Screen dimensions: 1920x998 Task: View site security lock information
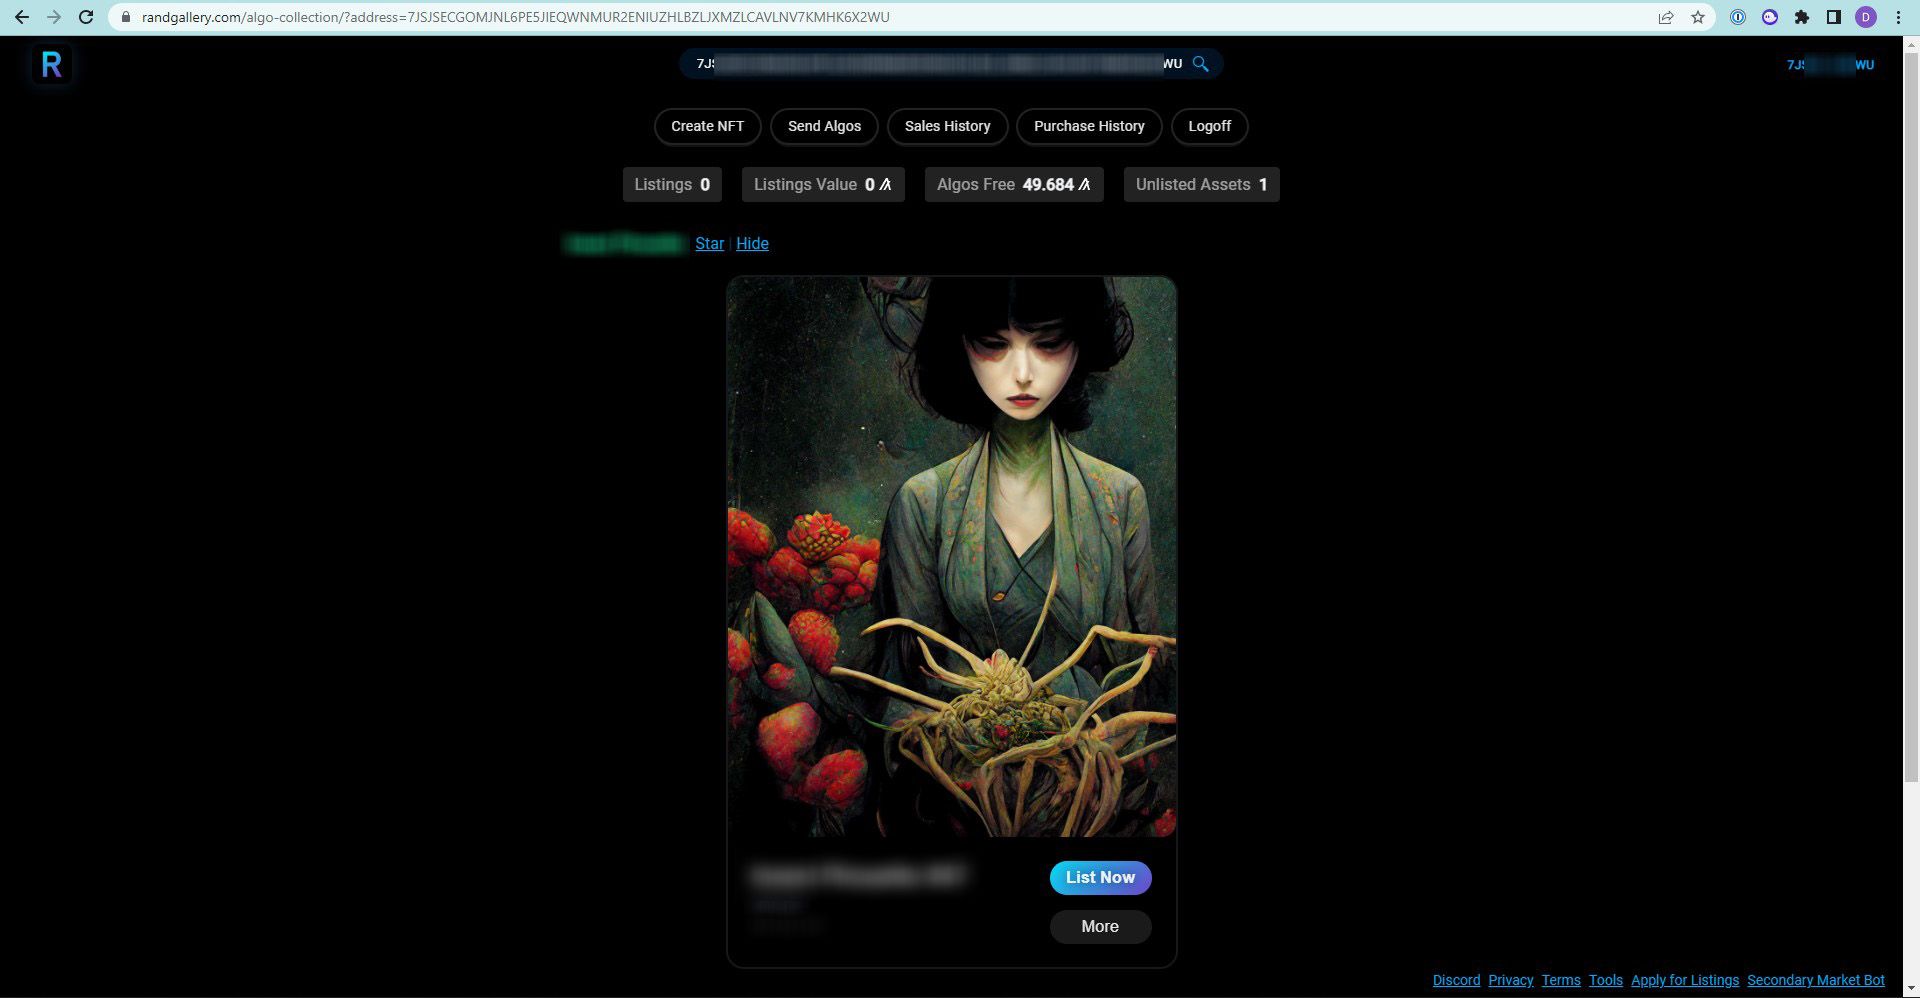point(125,17)
